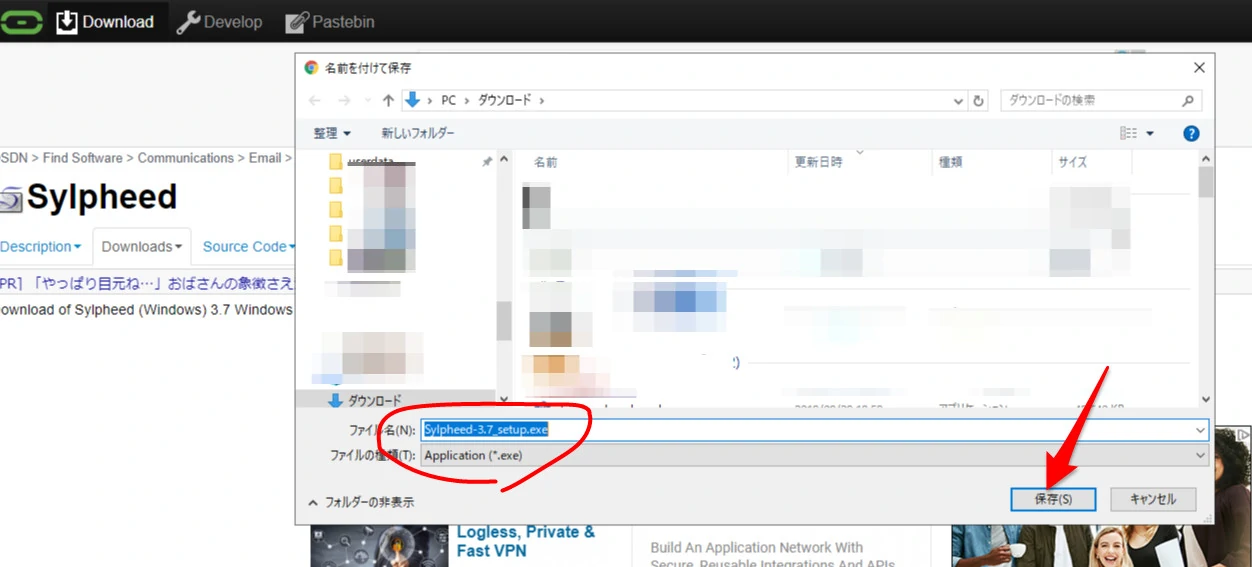Click the Sylpheed page heading
Image resolution: width=1252 pixels, height=567 pixels.
coord(101,197)
